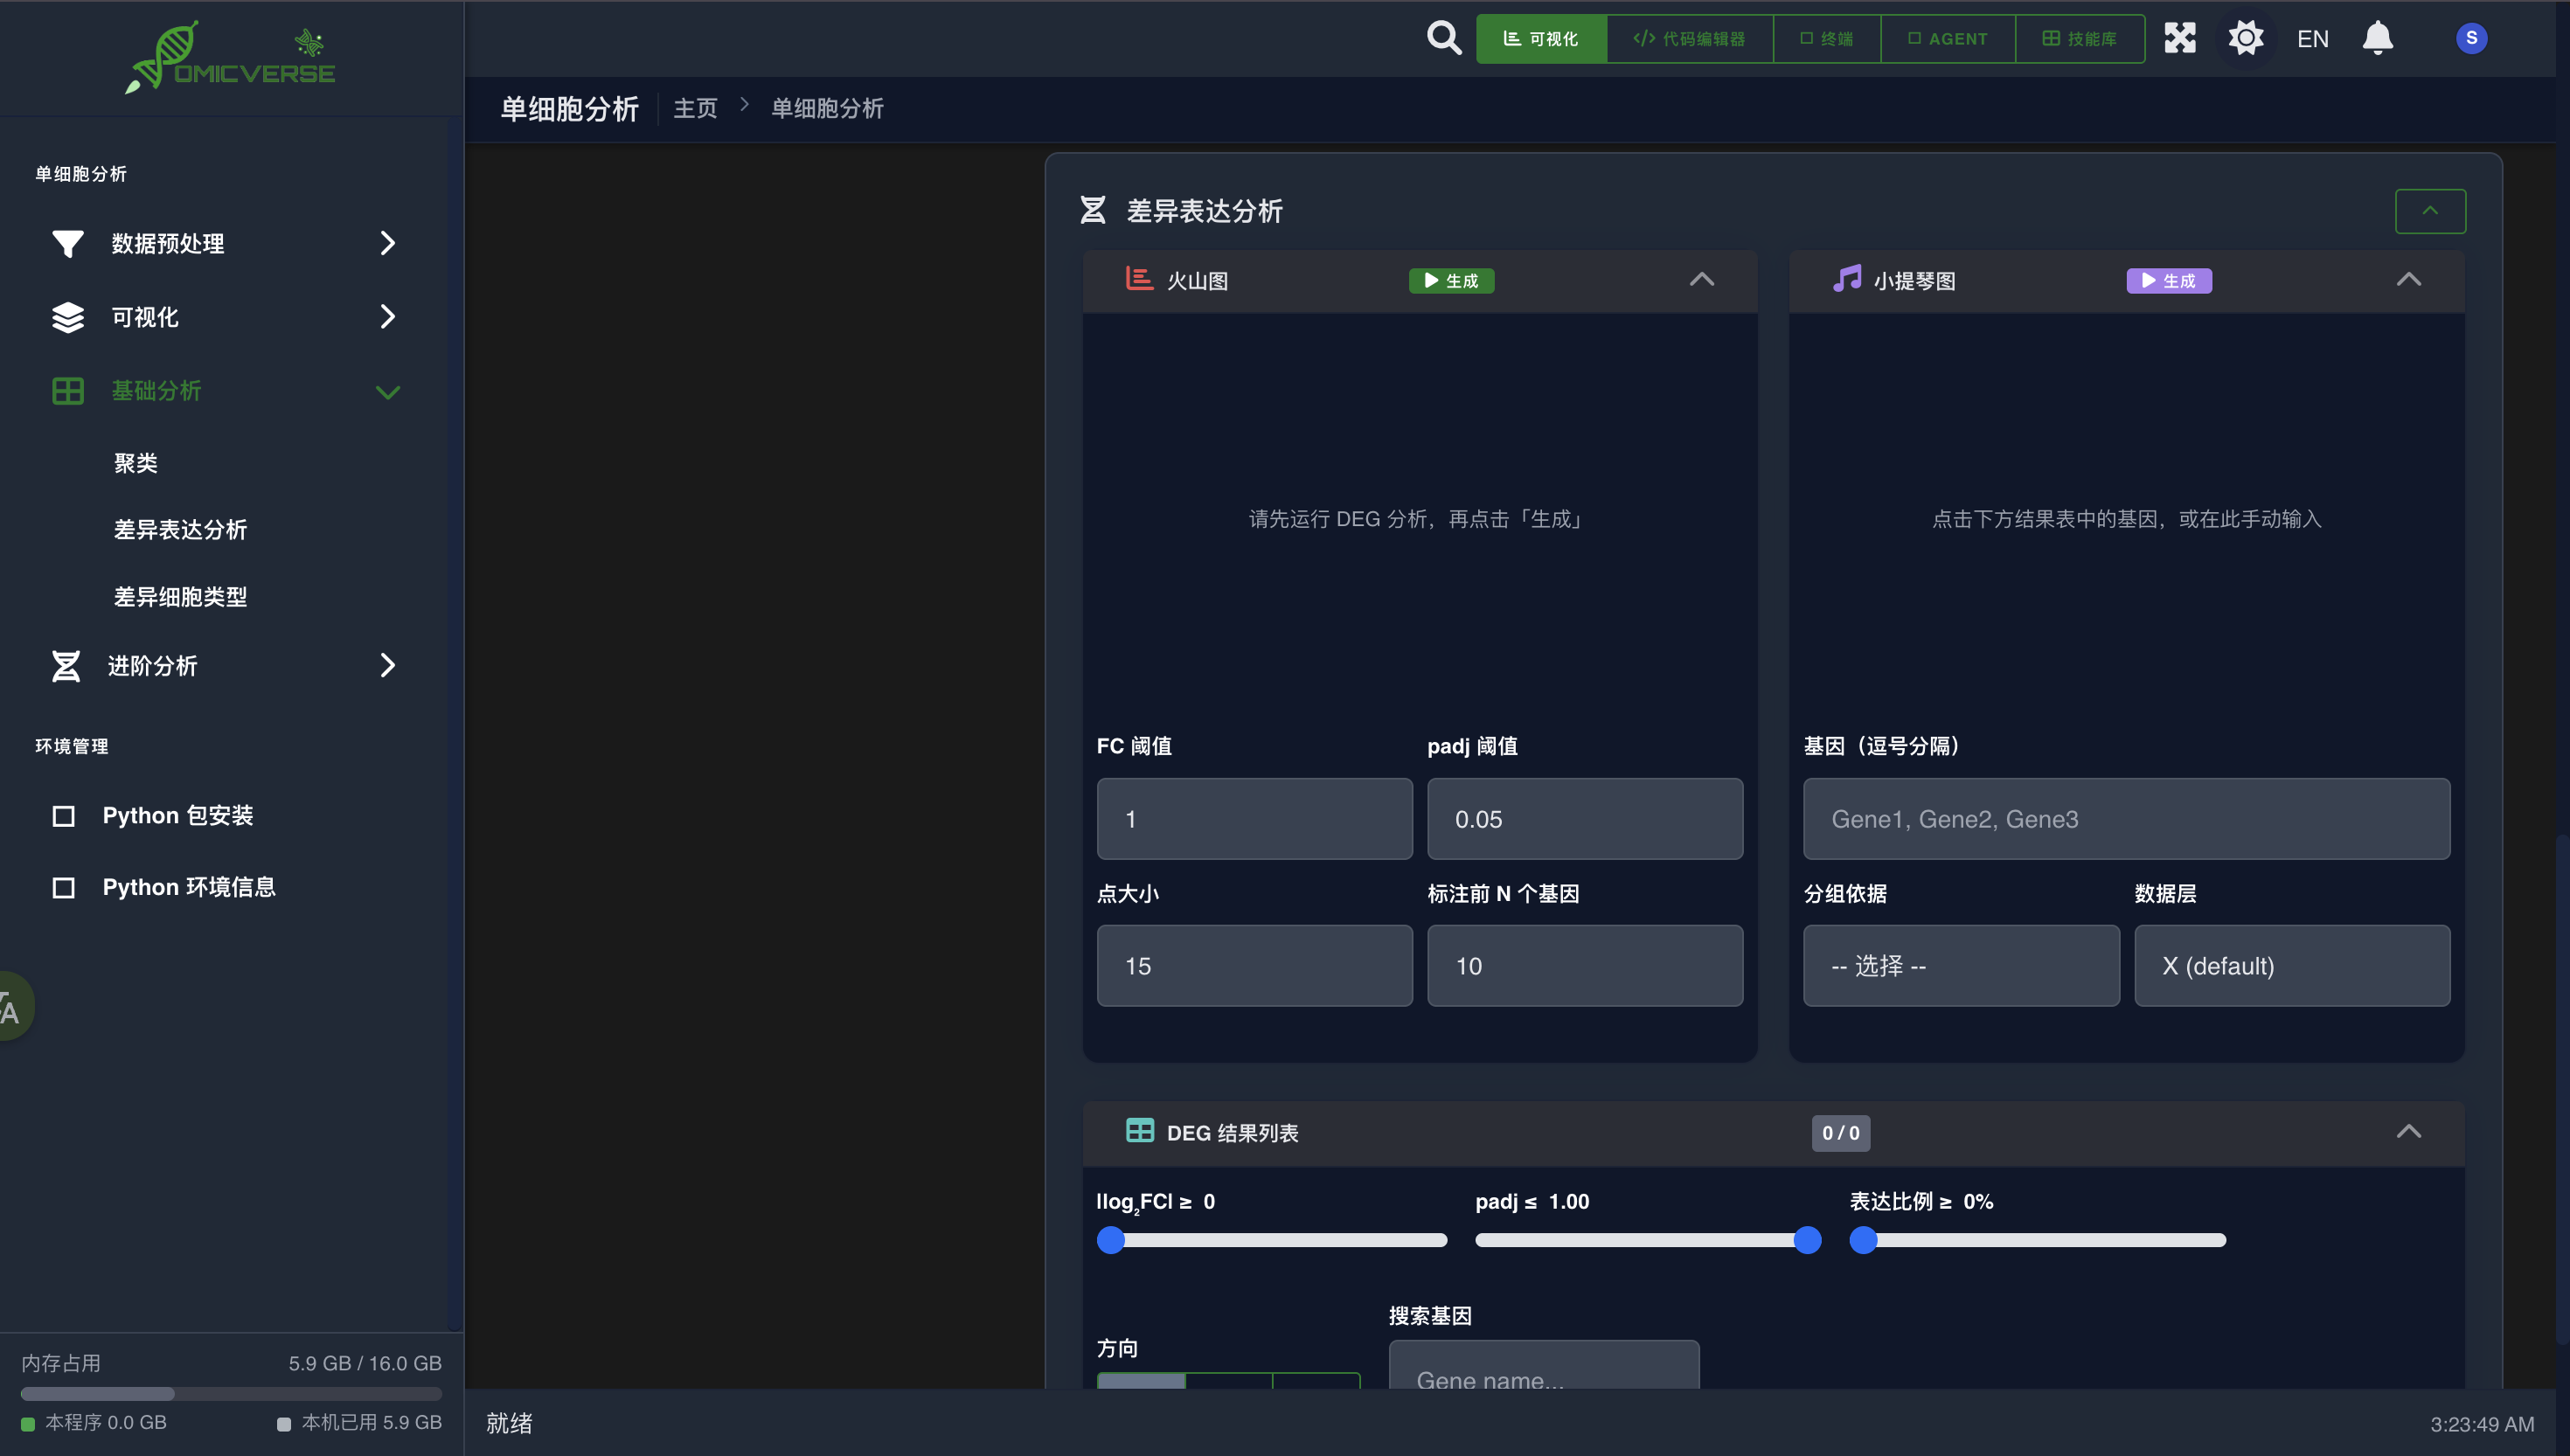
Task: Click the padj threshold slider handle
Action: (1807, 1240)
